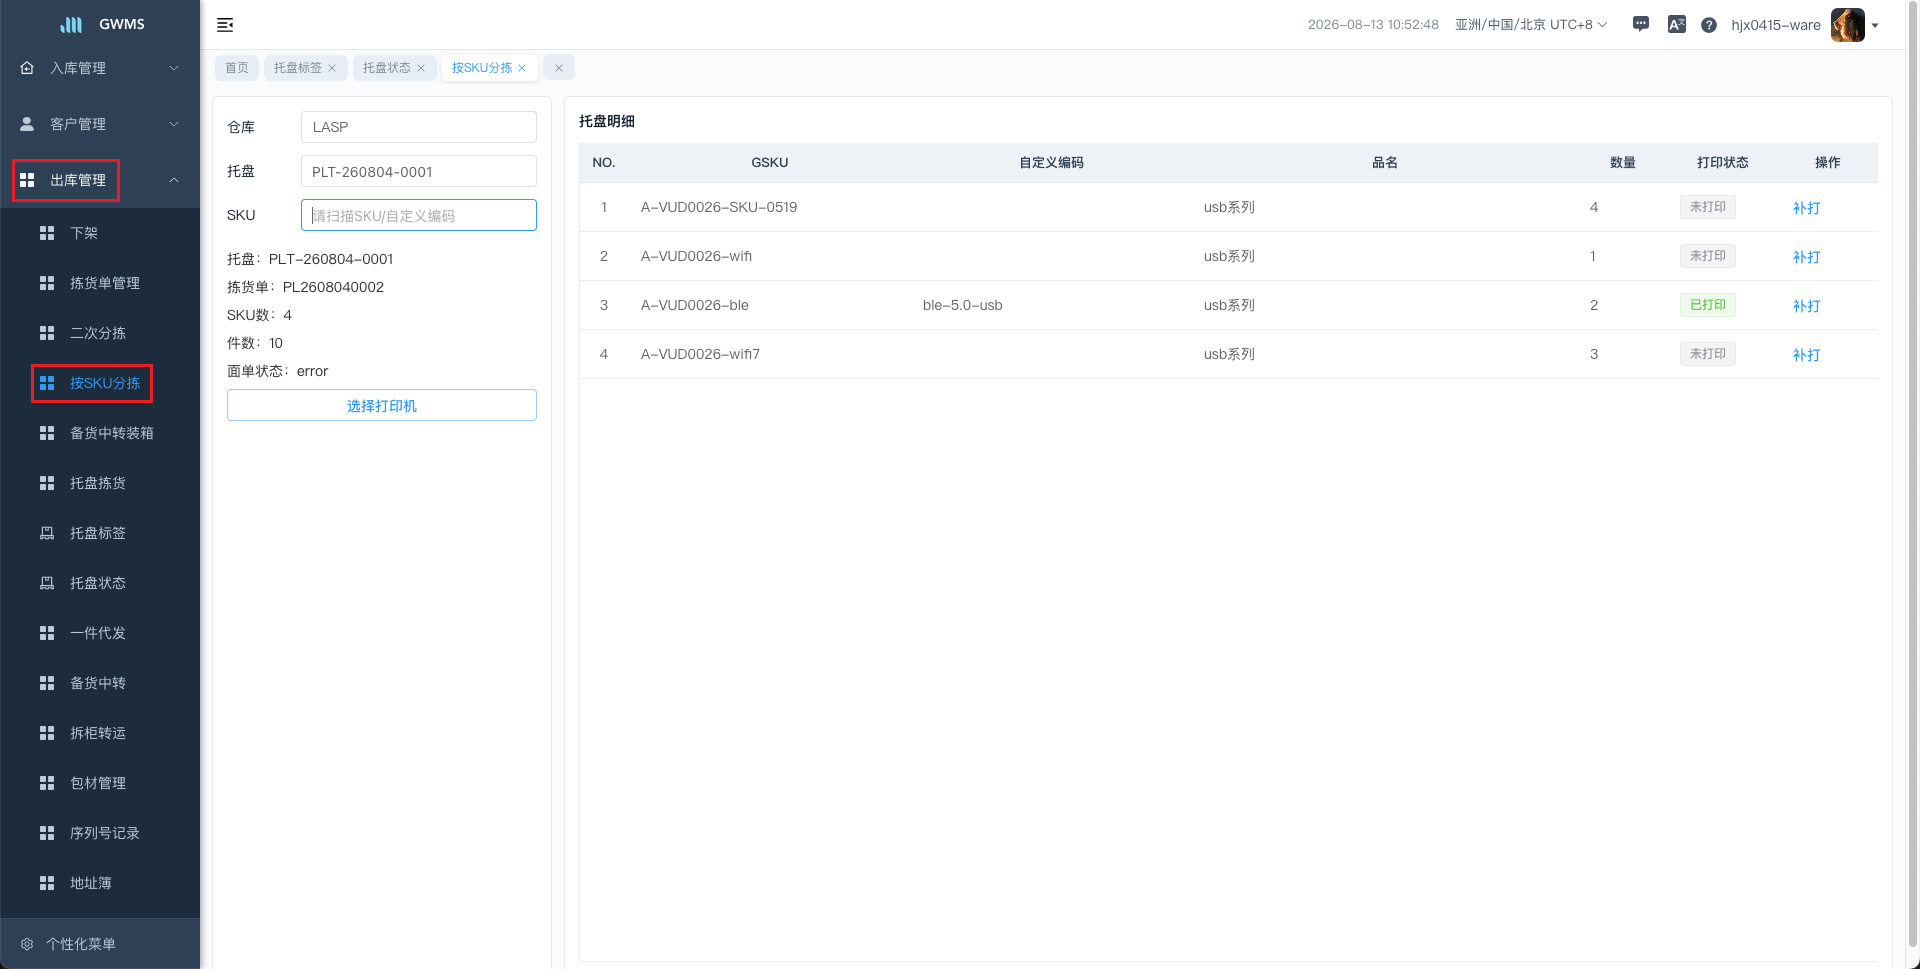Click the 包材管理 sidebar icon
The image size is (1920, 969).
47,783
